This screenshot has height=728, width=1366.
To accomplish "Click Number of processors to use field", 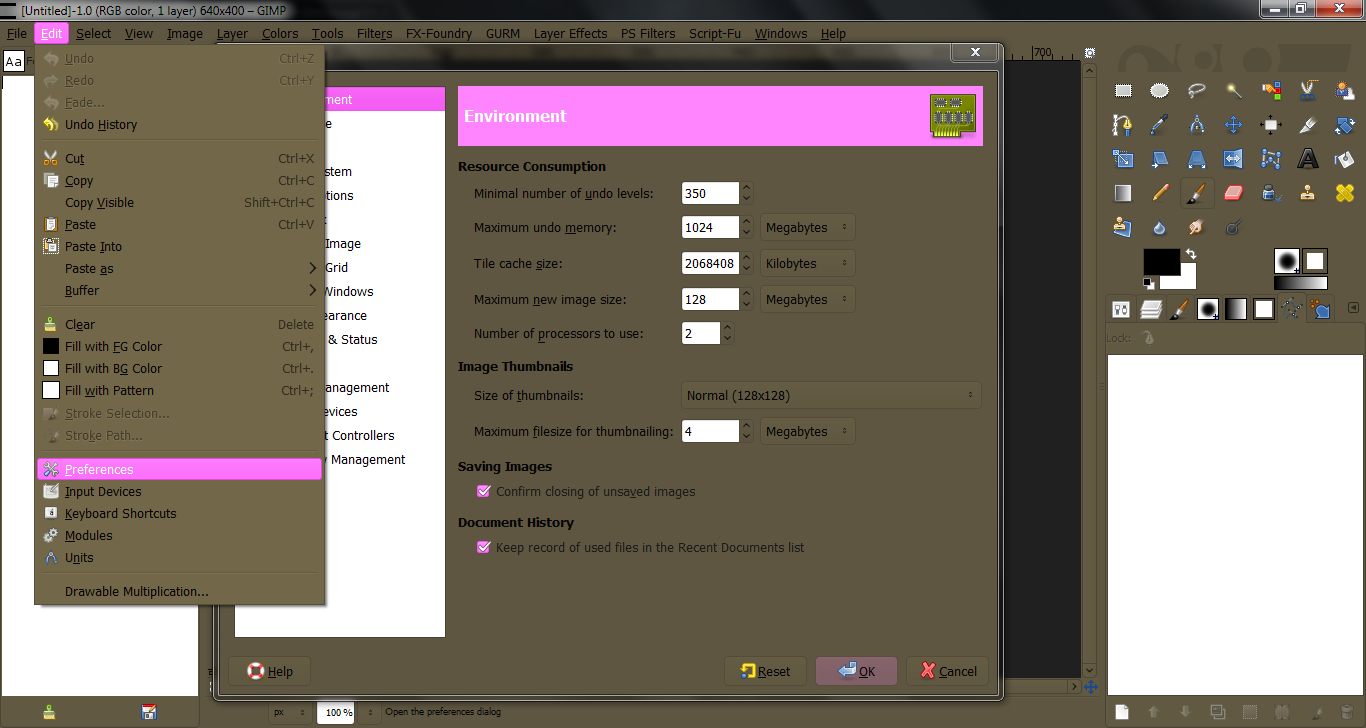I will click(701, 333).
